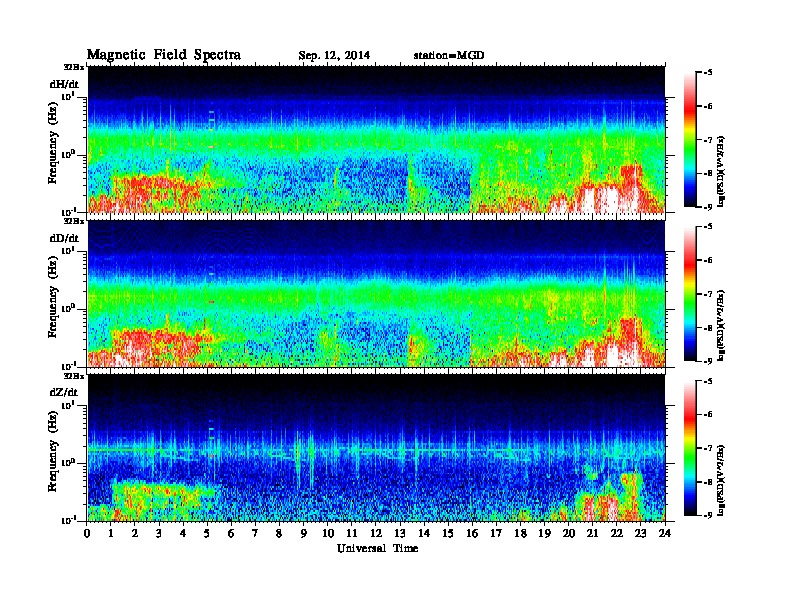Click hour tick label "5" on the time axis
This screenshot has height=612, width=792.
click(x=207, y=533)
